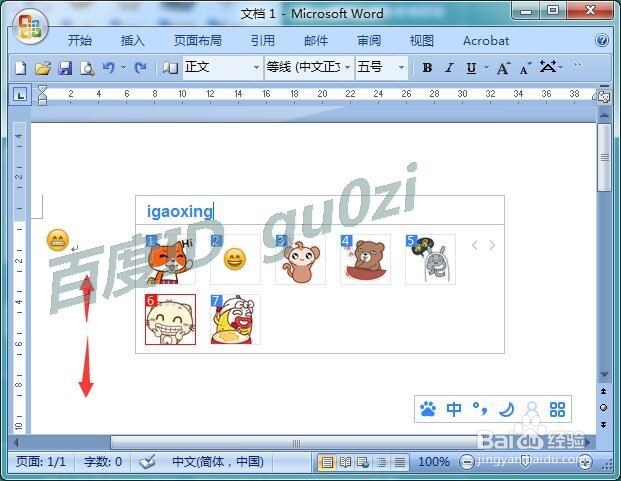Open IME toolbox grid icon
Viewport: 621px width, 481px height.
point(557,409)
